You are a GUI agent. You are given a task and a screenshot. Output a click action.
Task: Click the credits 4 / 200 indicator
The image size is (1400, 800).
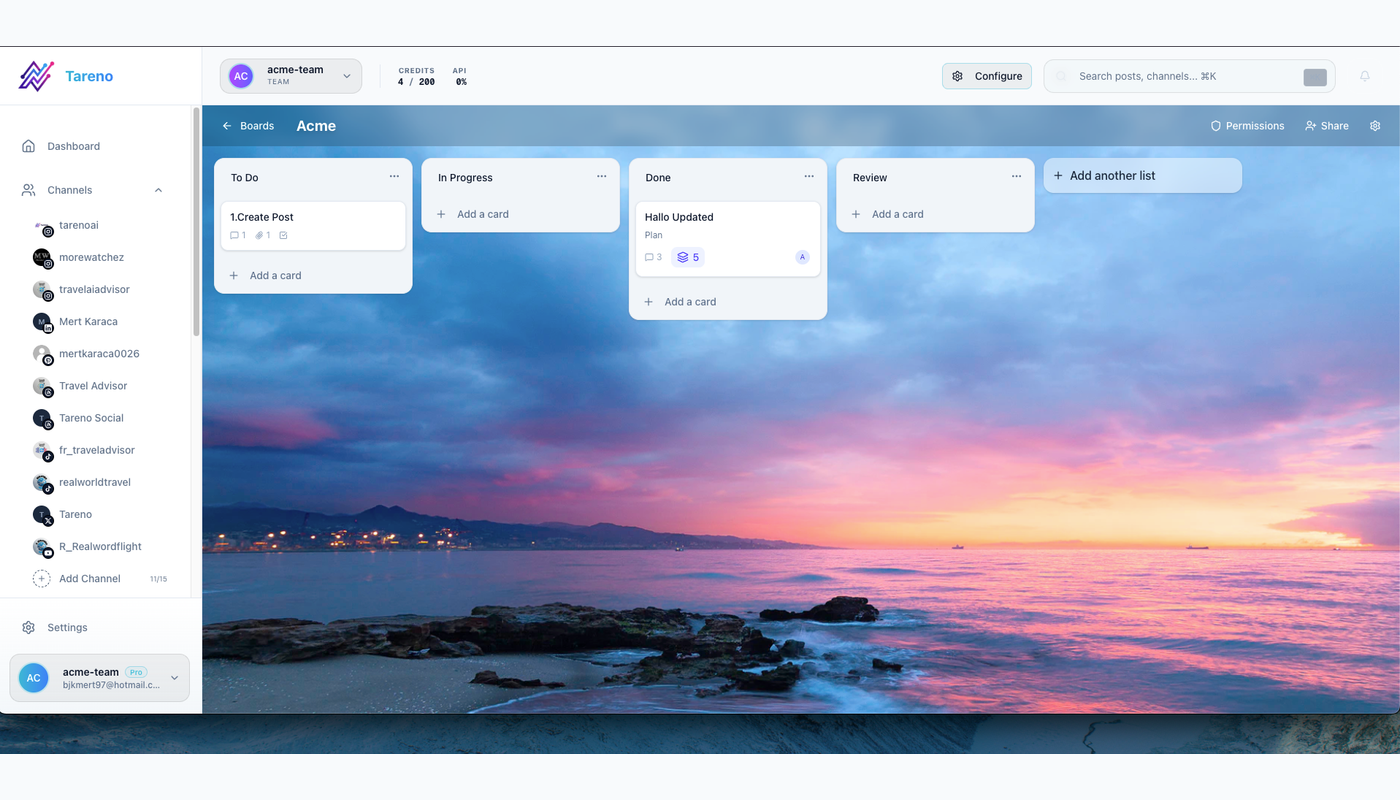416,77
